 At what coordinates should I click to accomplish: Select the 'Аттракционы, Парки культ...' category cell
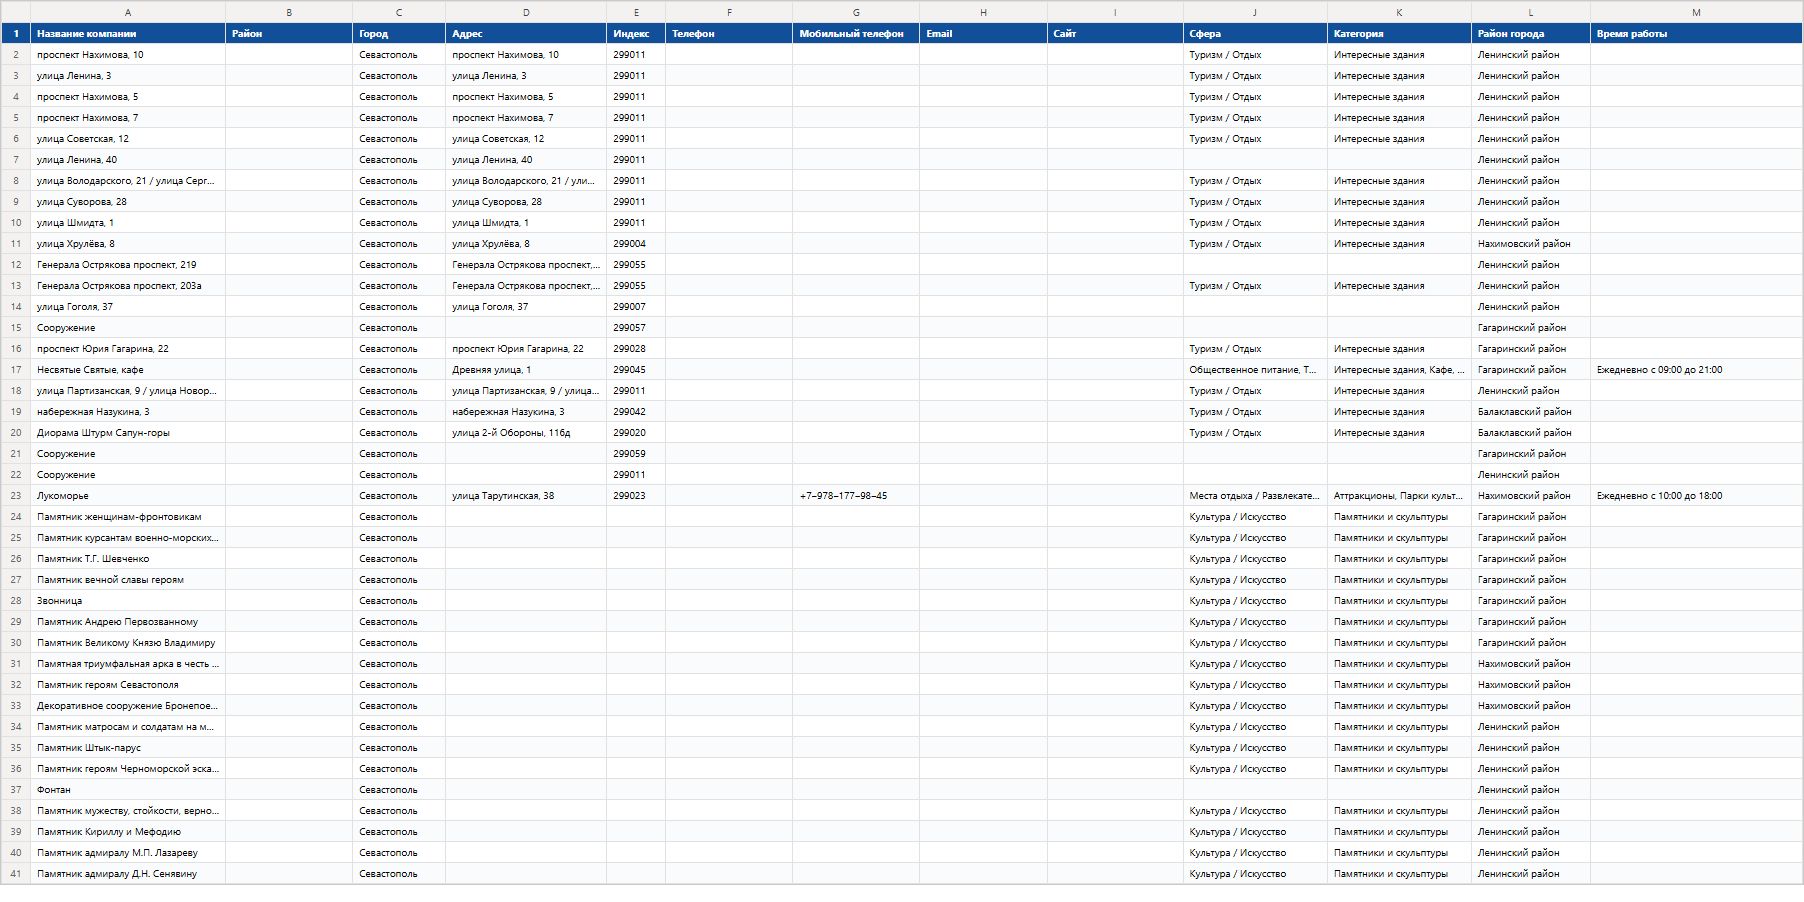pyautogui.click(x=1399, y=496)
